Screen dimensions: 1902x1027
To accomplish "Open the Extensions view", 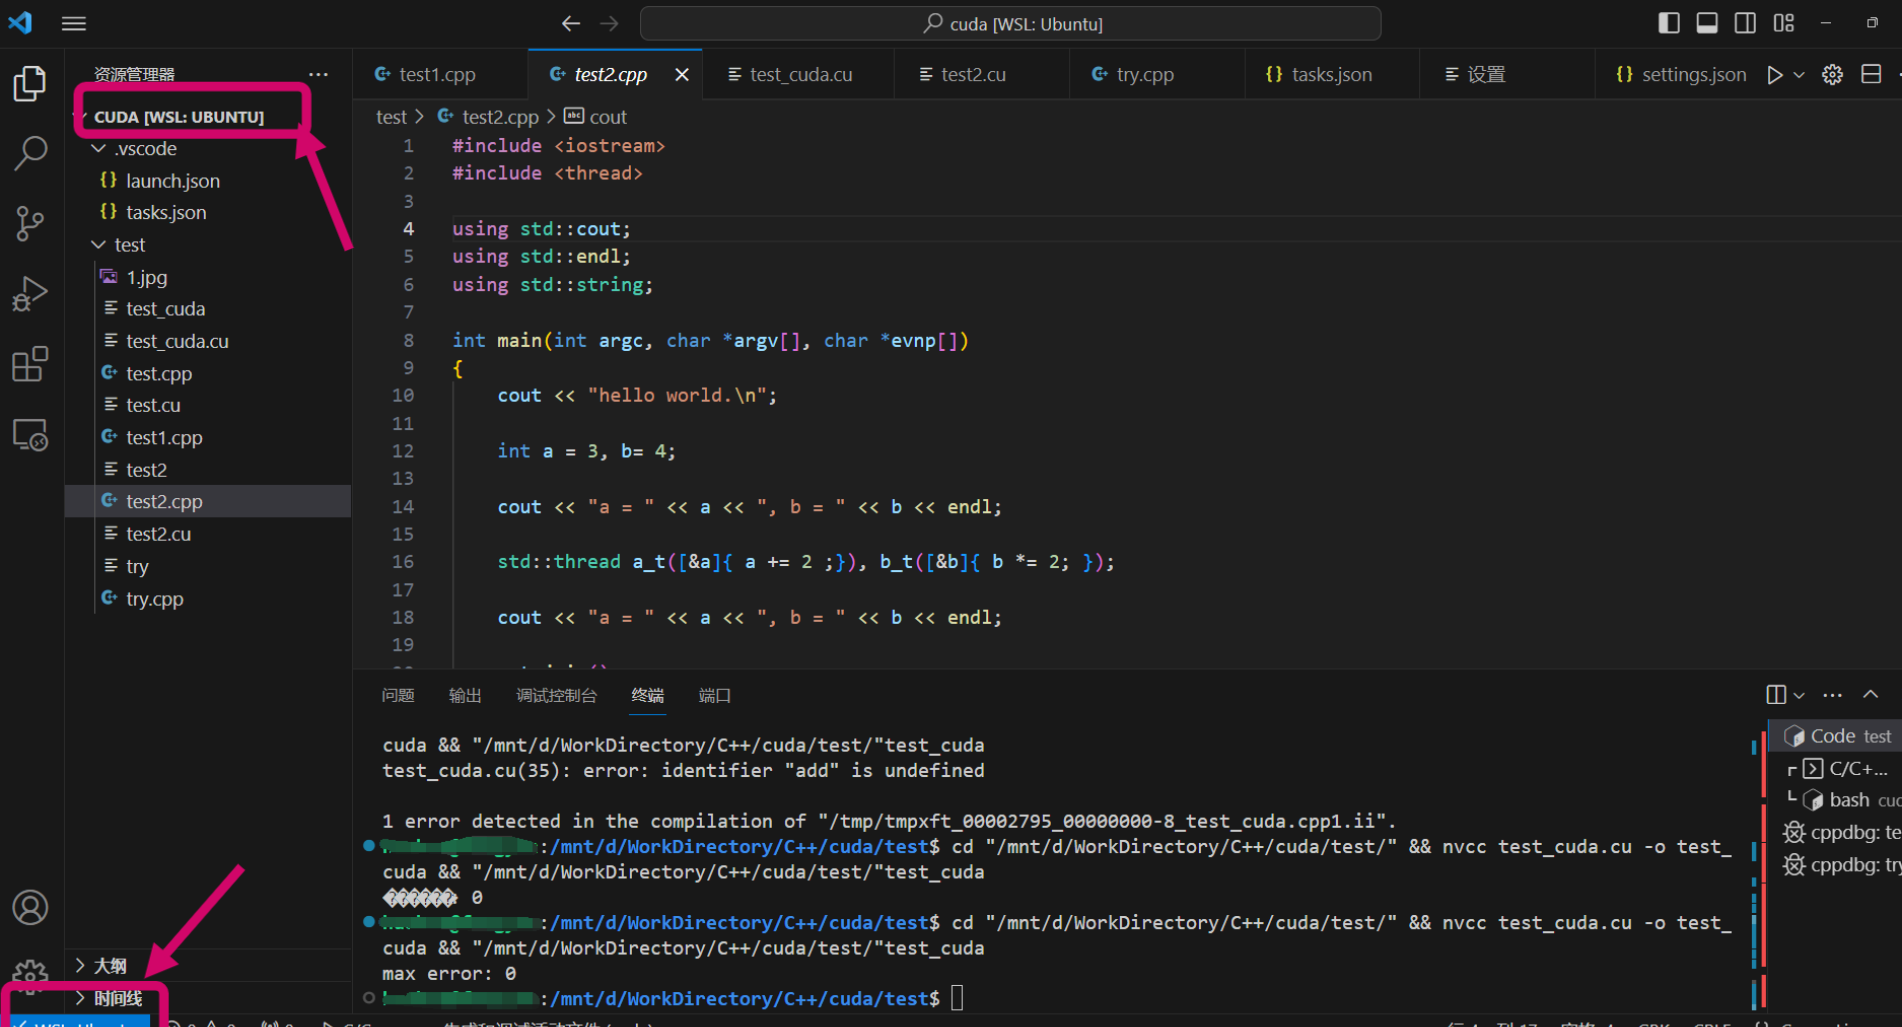I will pyautogui.click(x=29, y=364).
